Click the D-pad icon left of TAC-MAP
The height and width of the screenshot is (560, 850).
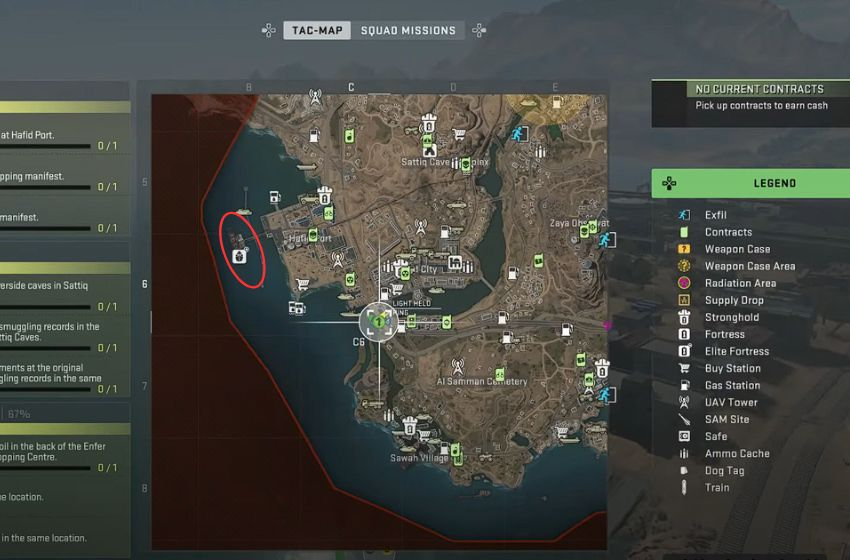268,30
